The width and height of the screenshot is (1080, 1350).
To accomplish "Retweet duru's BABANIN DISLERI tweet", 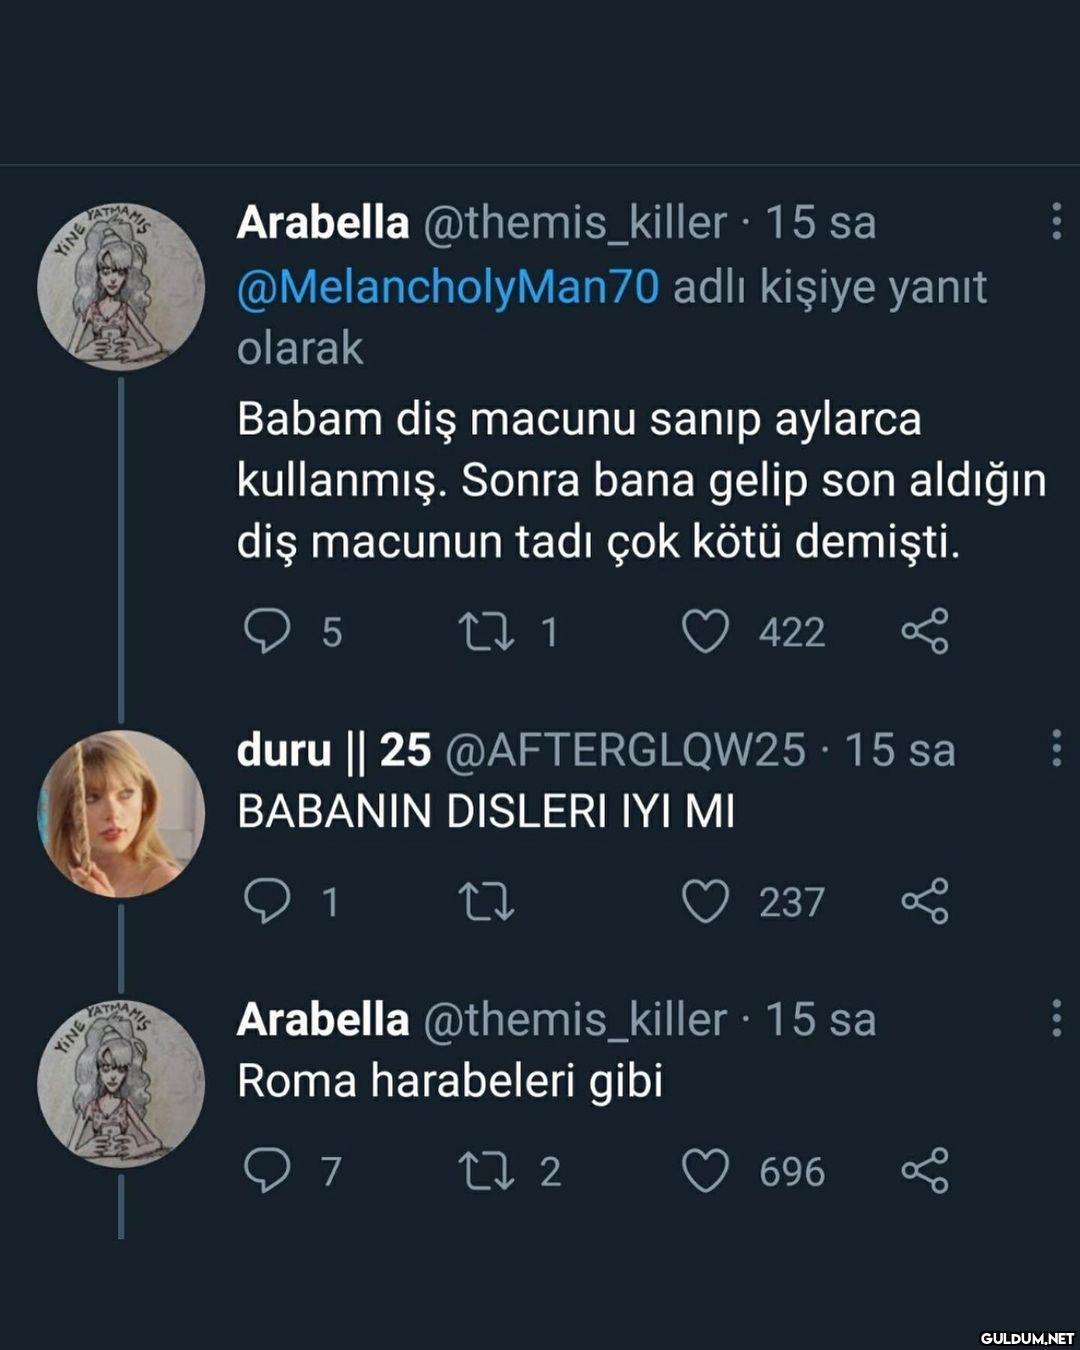I will coord(486,901).
